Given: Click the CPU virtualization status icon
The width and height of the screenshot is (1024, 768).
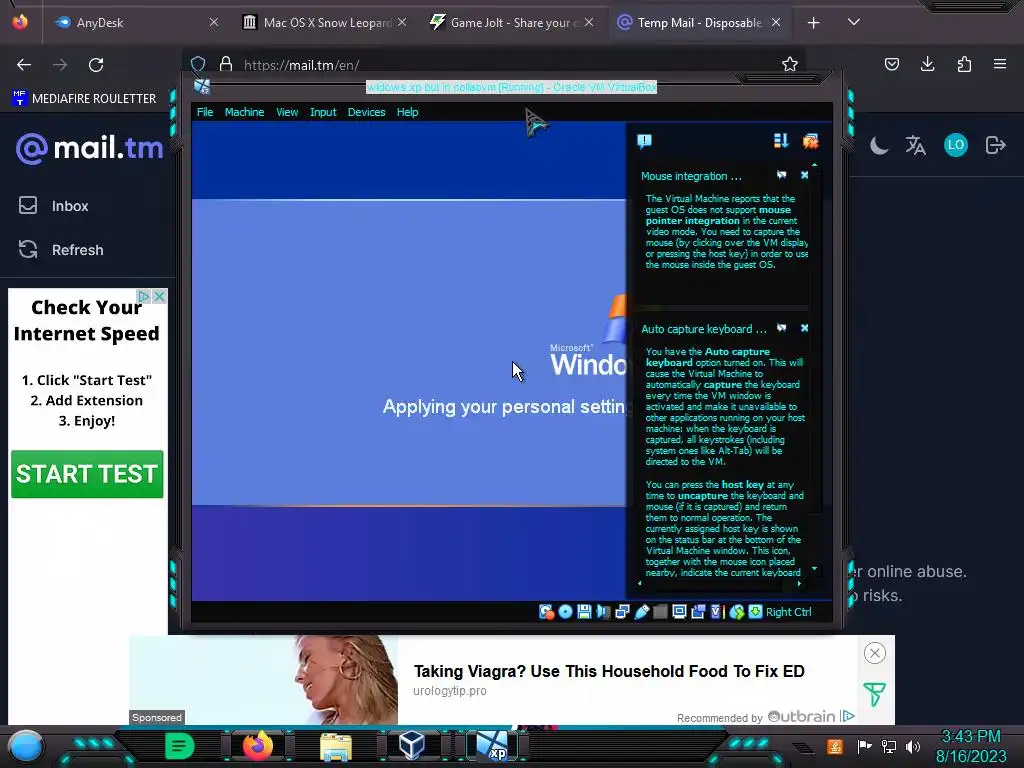Looking at the screenshot, I should (717, 612).
